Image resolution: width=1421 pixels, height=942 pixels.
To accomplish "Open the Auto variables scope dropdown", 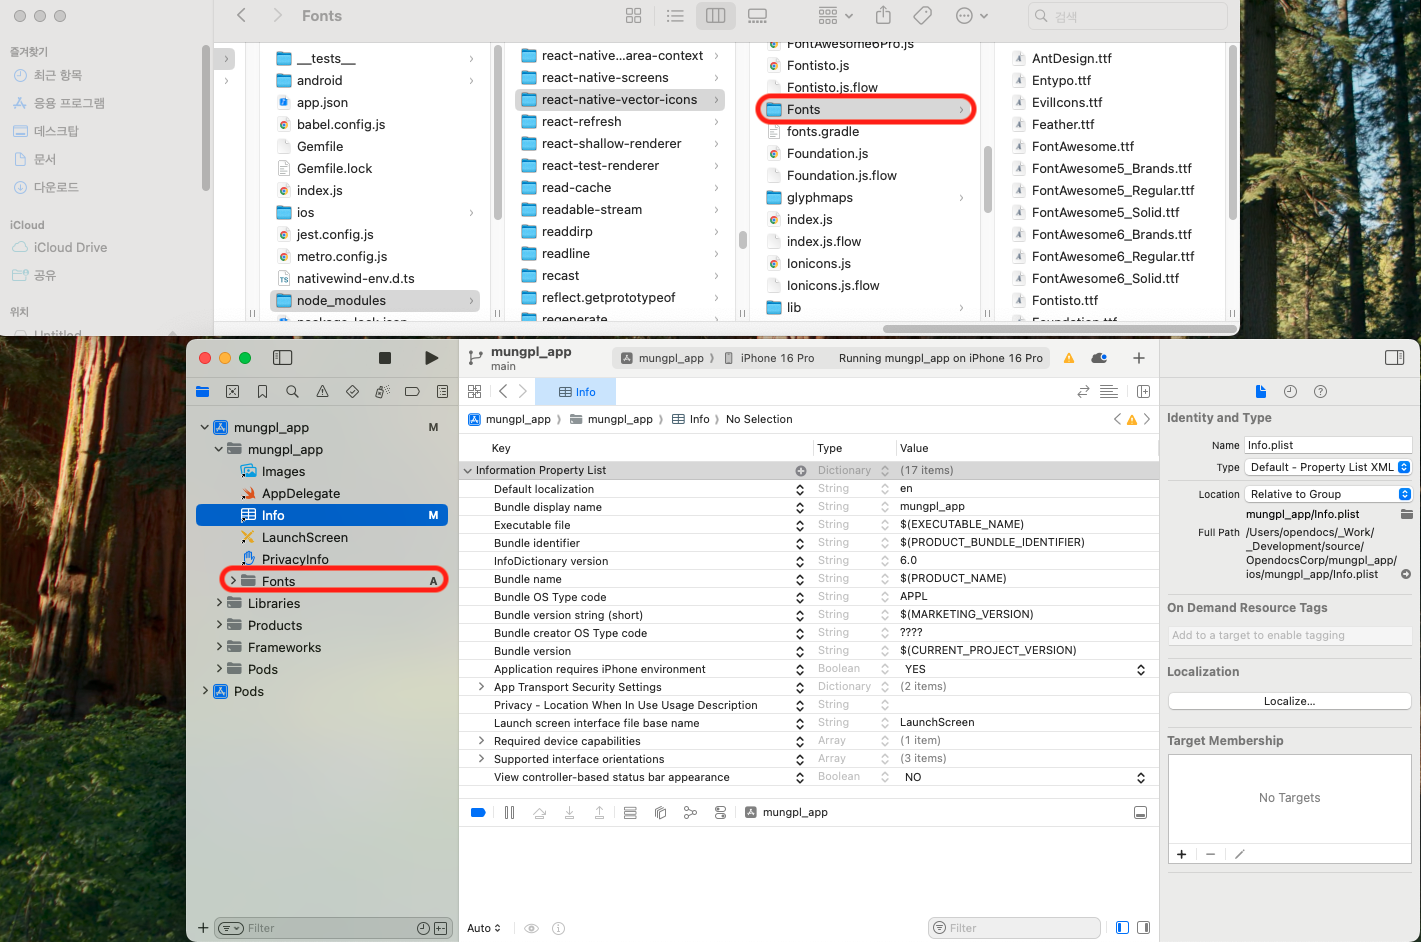I will pyautogui.click(x=484, y=928).
